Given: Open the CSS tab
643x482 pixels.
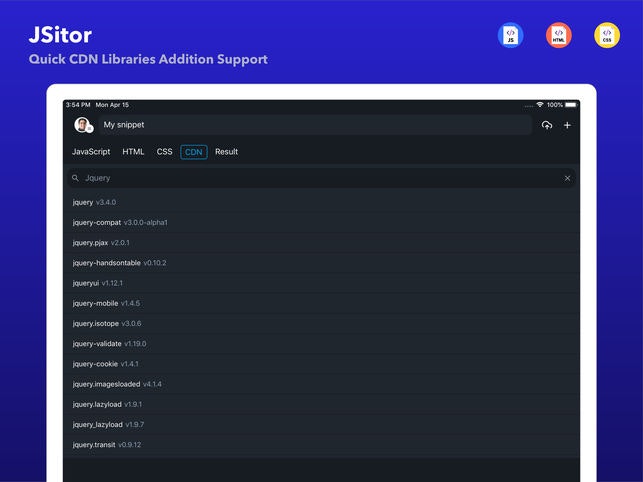Looking at the screenshot, I should [x=164, y=152].
